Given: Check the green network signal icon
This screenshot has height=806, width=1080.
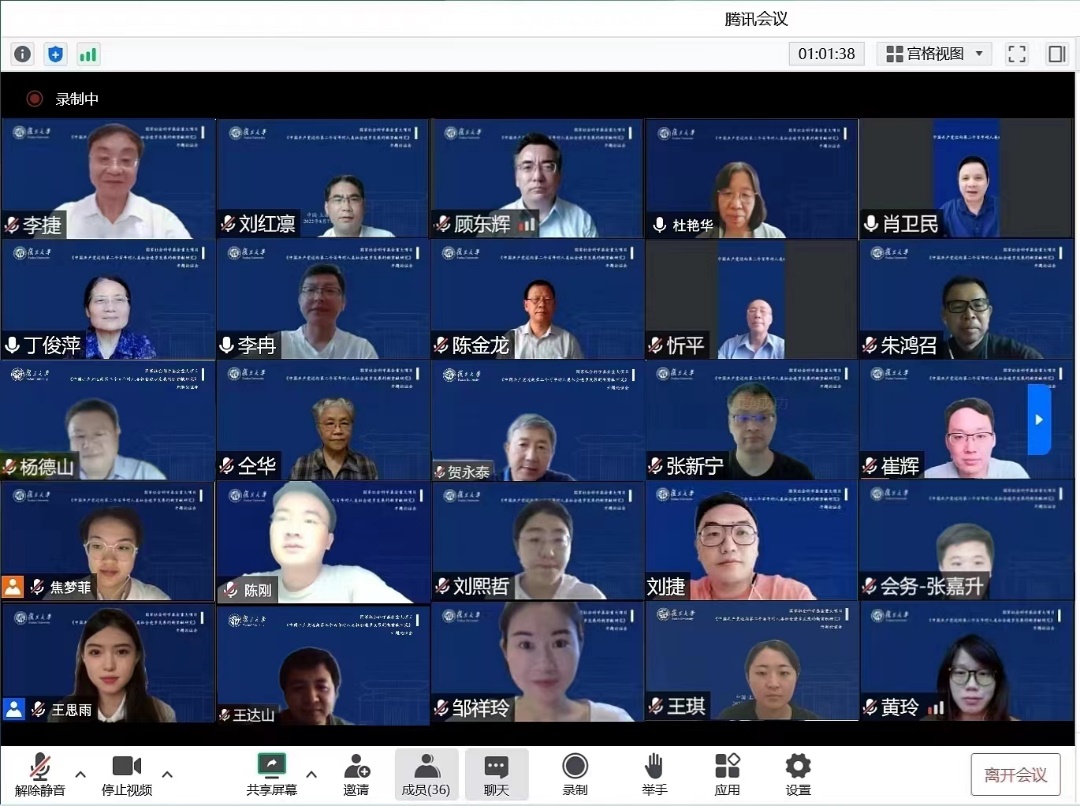Looking at the screenshot, I should [88, 54].
